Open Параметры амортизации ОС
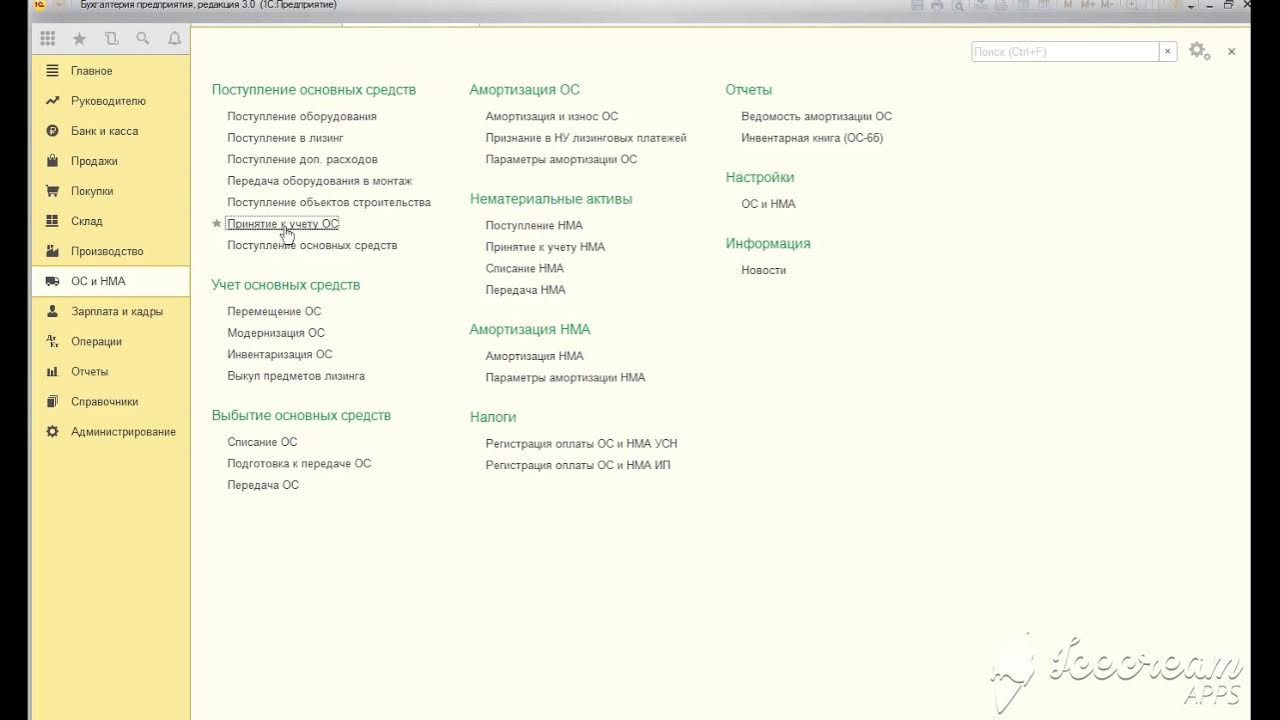Viewport: 1280px width, 720px height. pyautogui.click(x=561, y=159)
